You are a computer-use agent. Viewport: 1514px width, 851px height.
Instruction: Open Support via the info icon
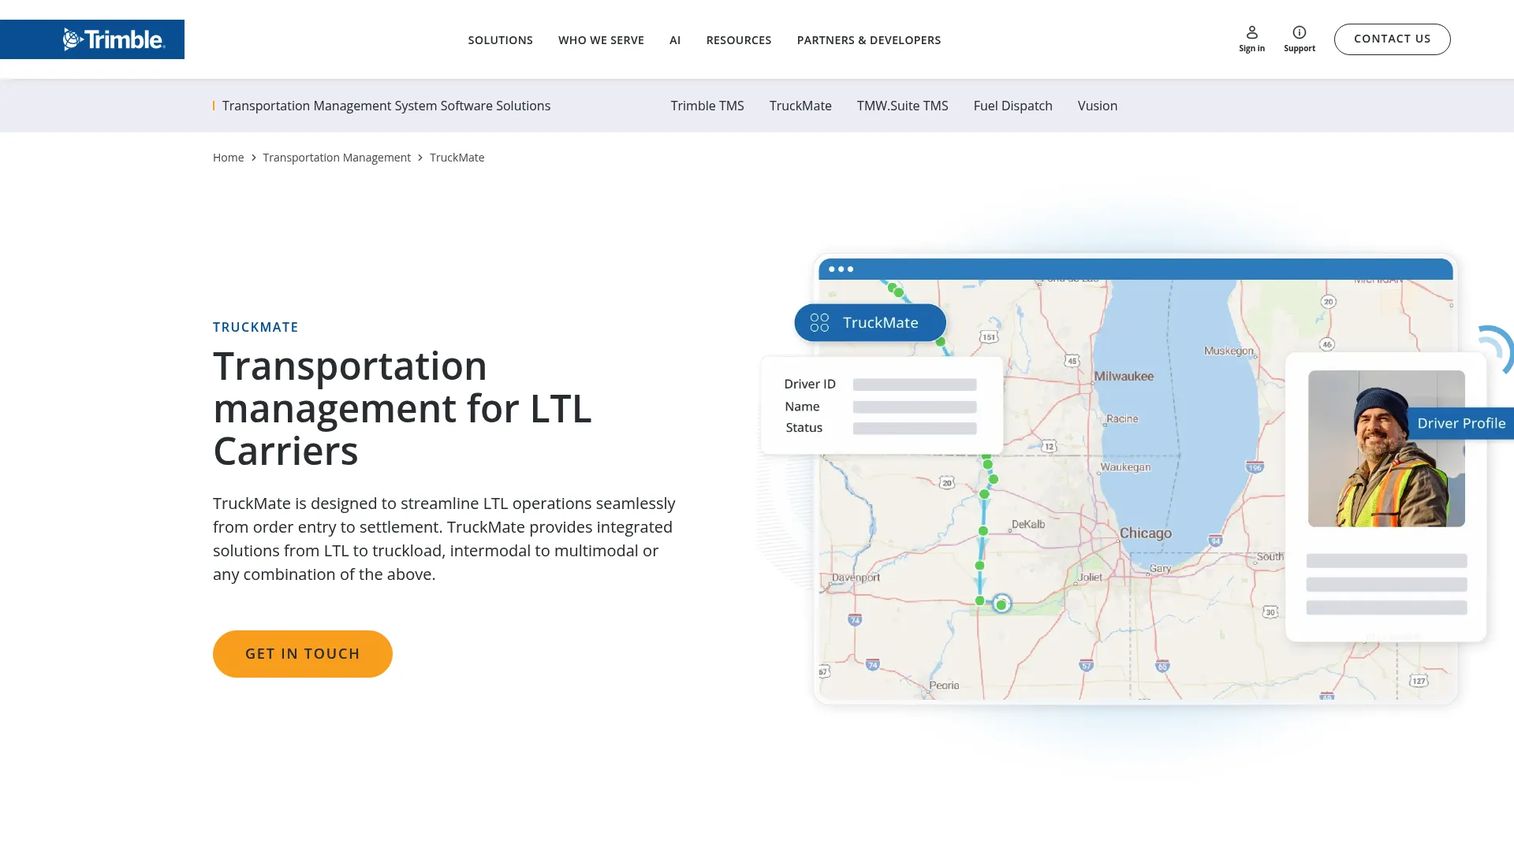1299,32
